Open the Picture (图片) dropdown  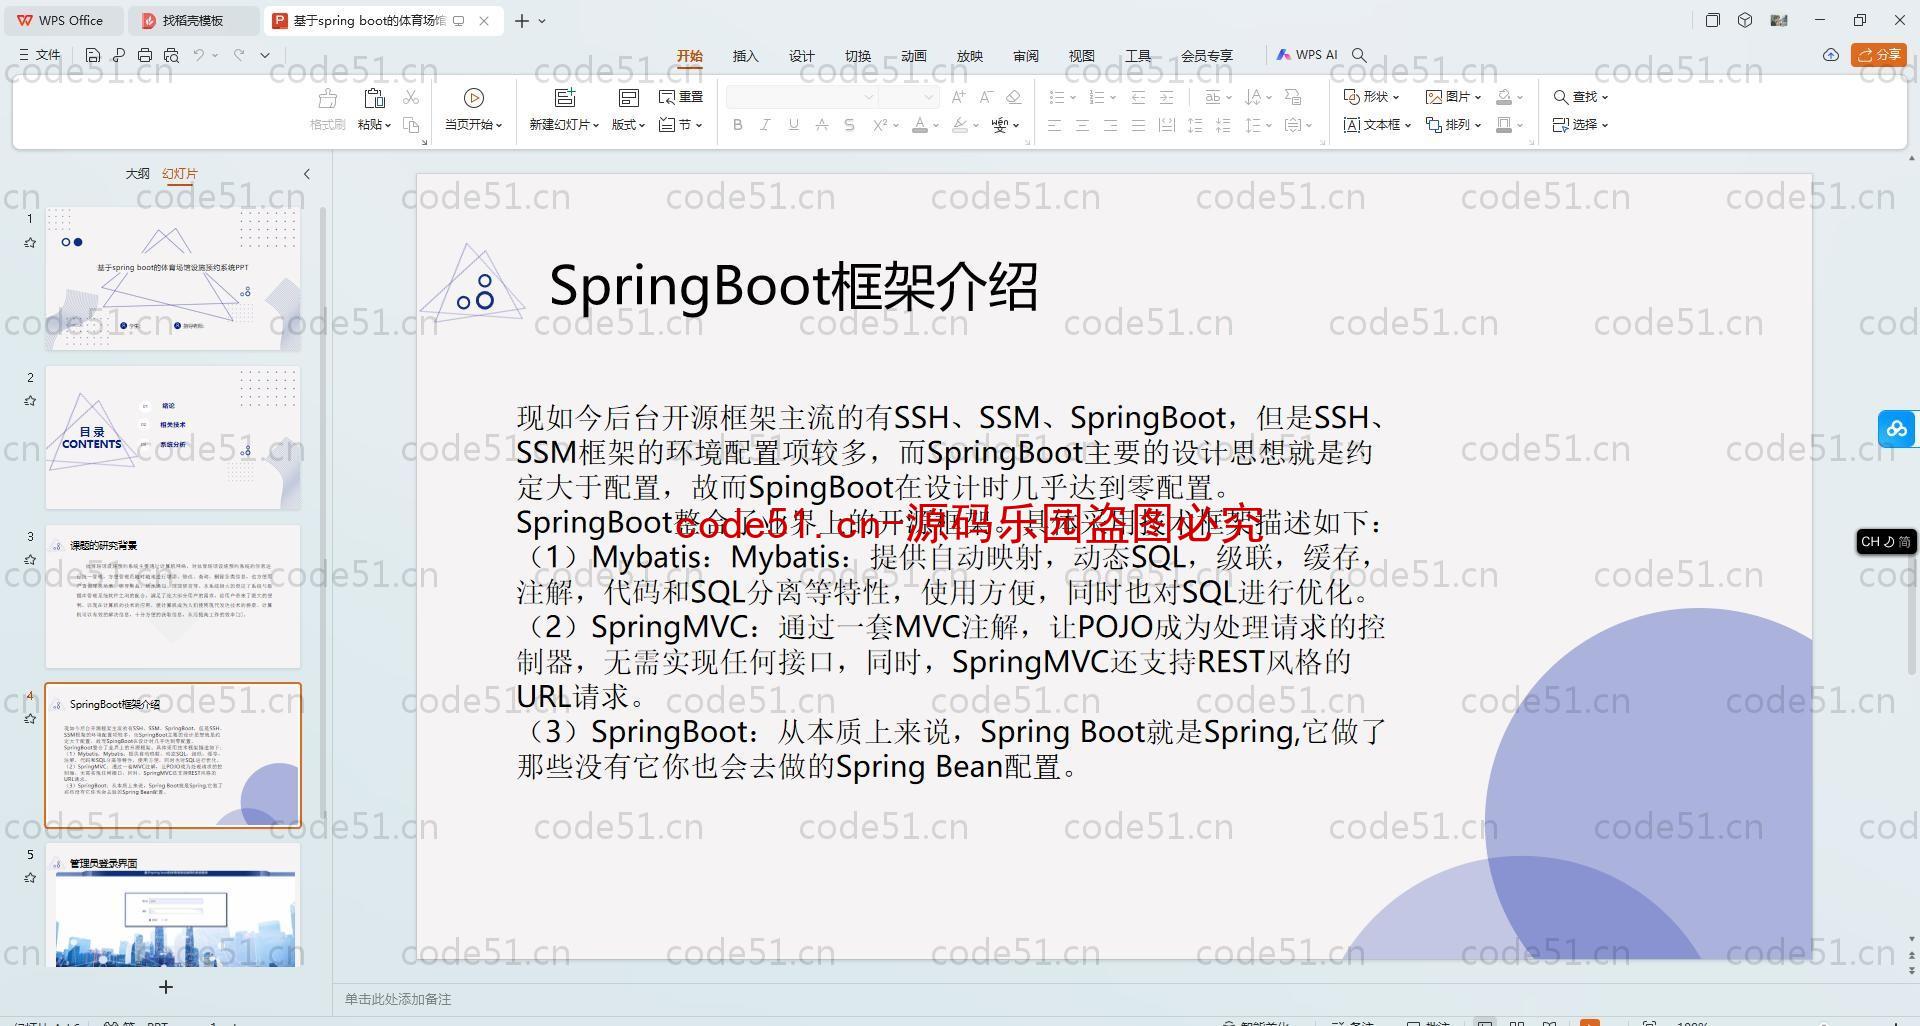click(x=1453, y=97)
